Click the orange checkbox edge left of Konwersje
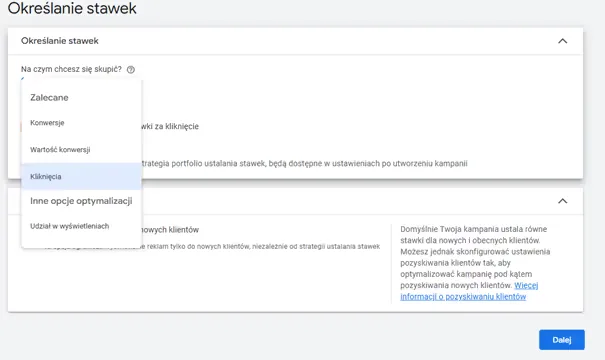Image resolution: width=605 pixels, height=360 pixels. click(x=21, y=127)
